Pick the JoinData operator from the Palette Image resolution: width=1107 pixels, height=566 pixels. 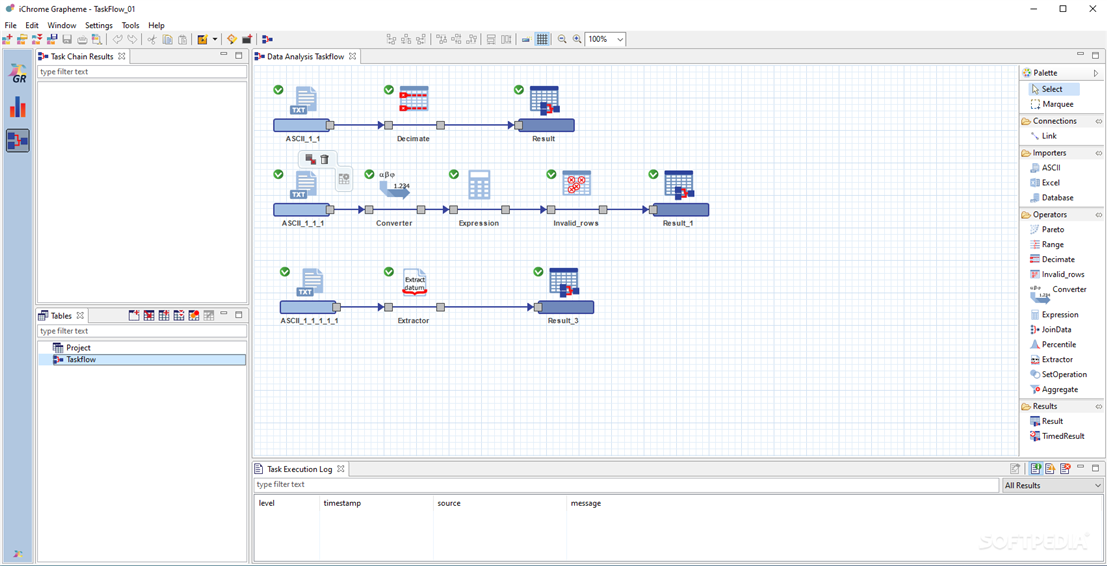tap(1051, 330)
